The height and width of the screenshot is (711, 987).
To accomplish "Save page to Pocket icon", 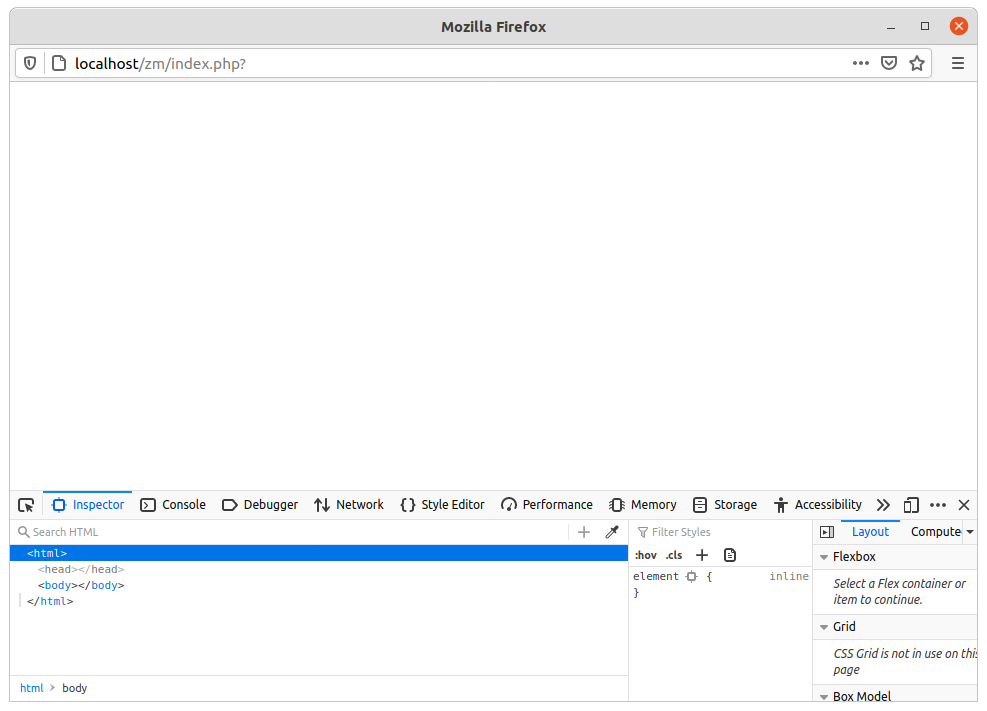I will [889, 64].
